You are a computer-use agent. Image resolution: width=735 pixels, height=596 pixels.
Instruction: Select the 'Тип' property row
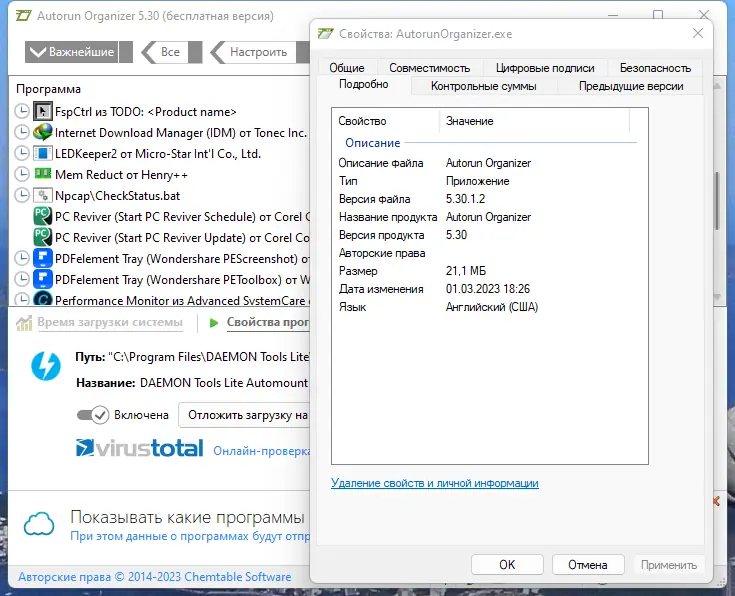(x=488, y=181)
